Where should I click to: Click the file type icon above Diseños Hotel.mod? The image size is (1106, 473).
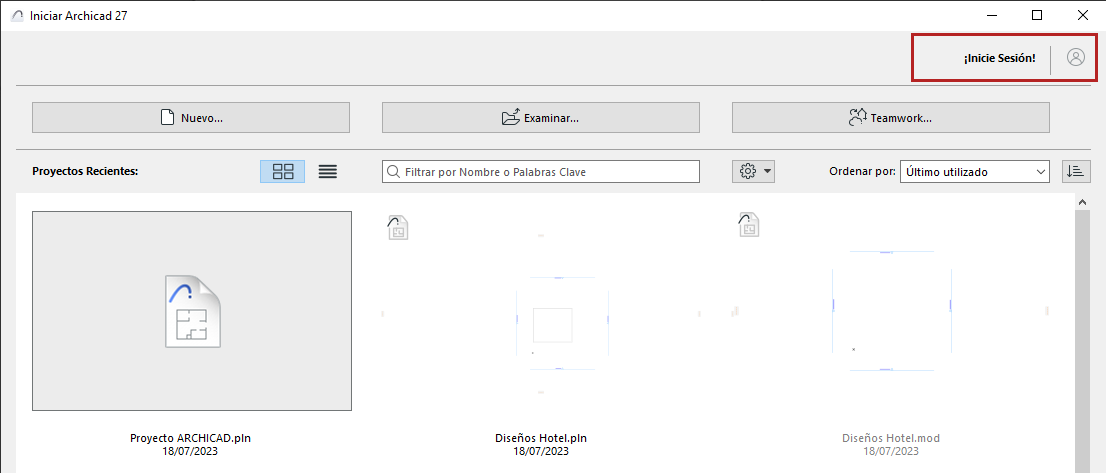(748, 227)
